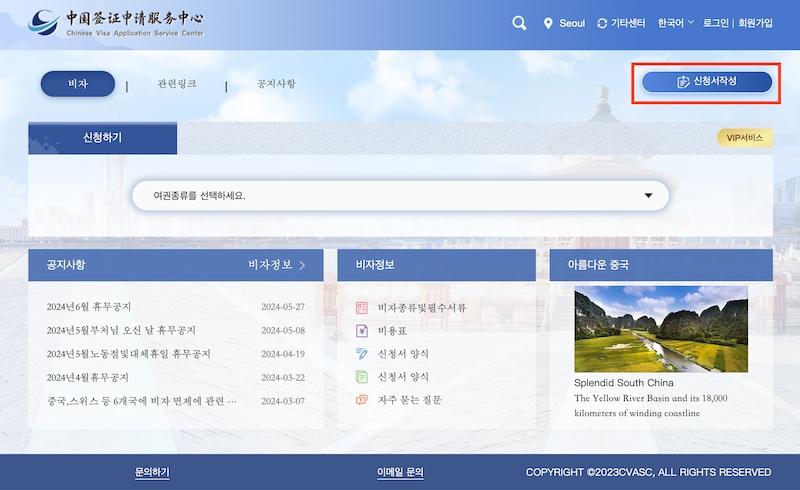Click the Chinese Visa Application Service Center logo
Screen dimensions: 800x490
(x=116, y=23)
